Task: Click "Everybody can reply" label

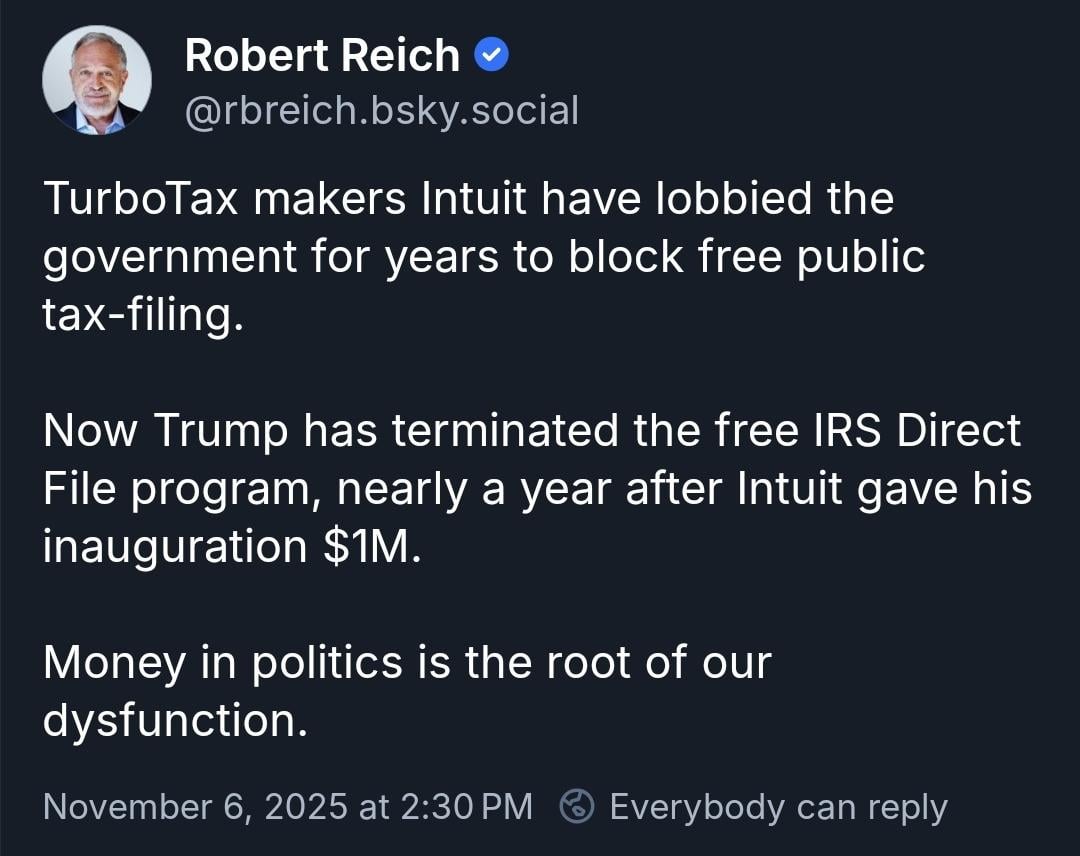Action: 778,806
